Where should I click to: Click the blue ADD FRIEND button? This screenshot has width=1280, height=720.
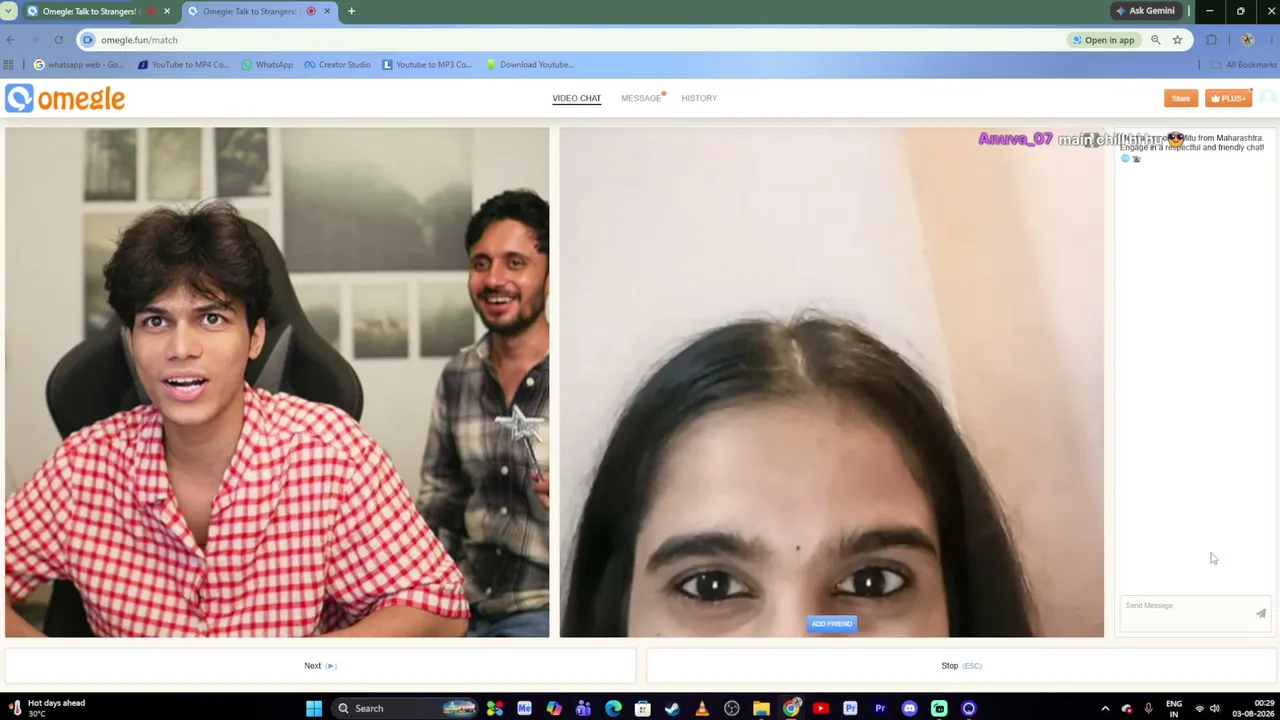[832, 624]
